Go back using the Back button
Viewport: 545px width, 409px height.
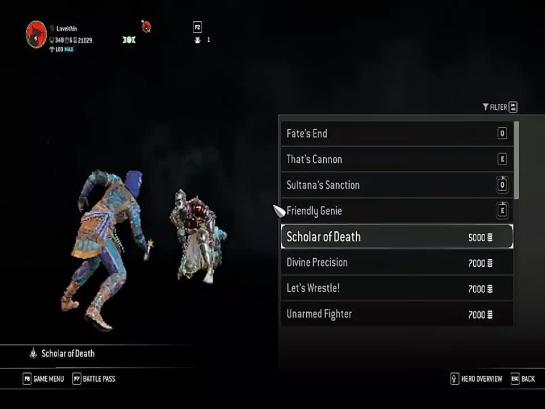click(x=523, y=379)
